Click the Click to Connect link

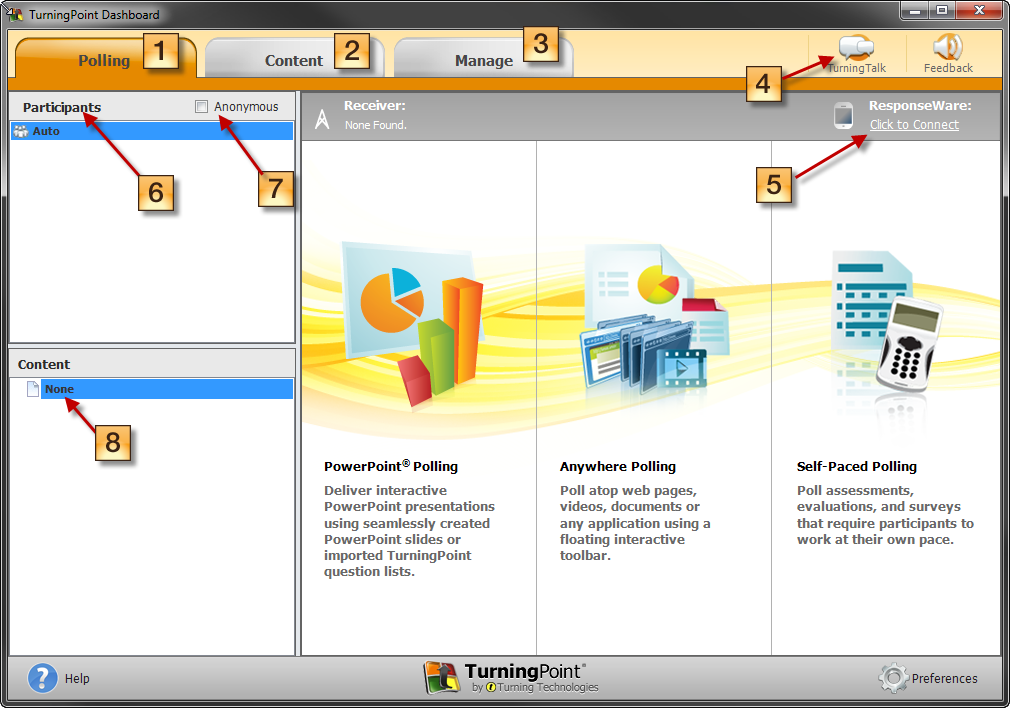914,125
